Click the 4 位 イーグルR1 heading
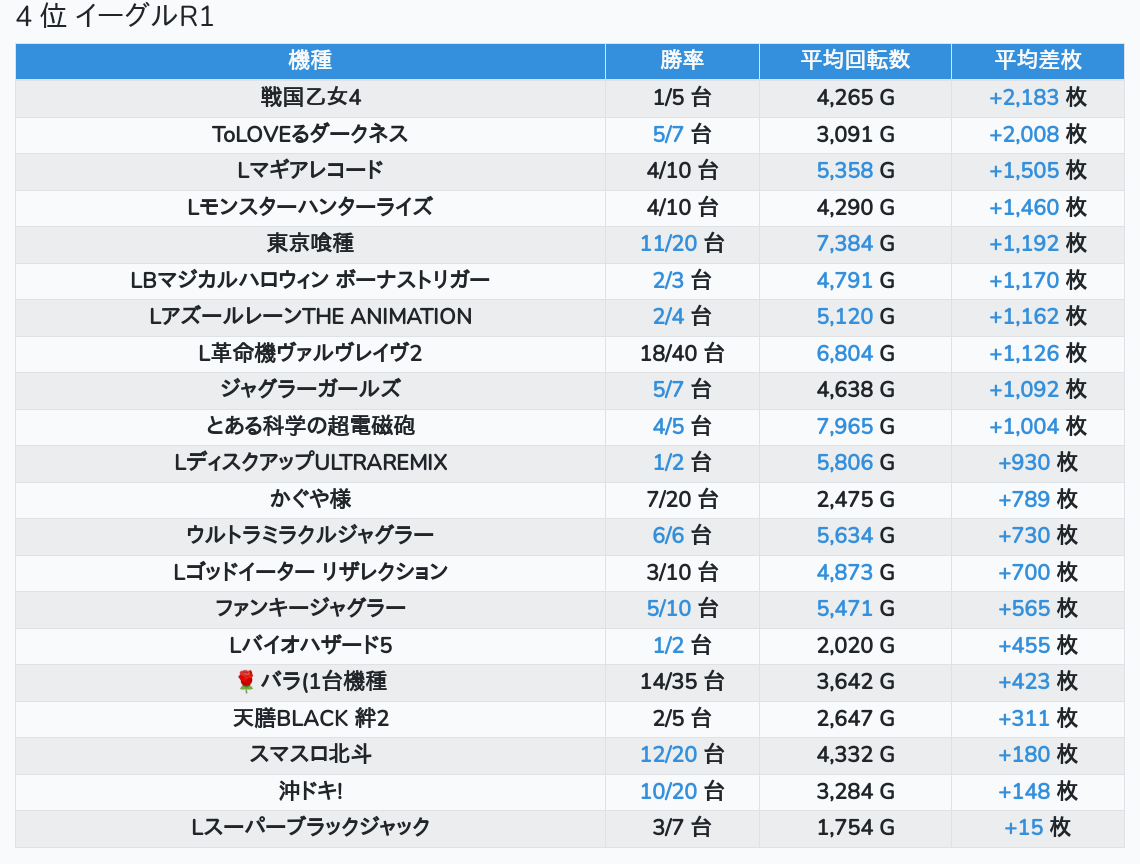Viewport: 1140px width, 864px height. 115,18
